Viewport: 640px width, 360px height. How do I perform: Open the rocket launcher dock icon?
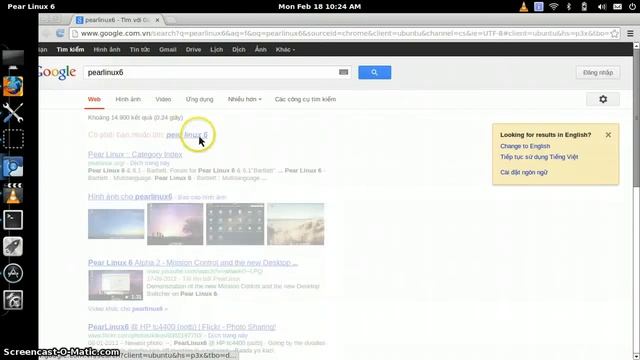point(13,247)
